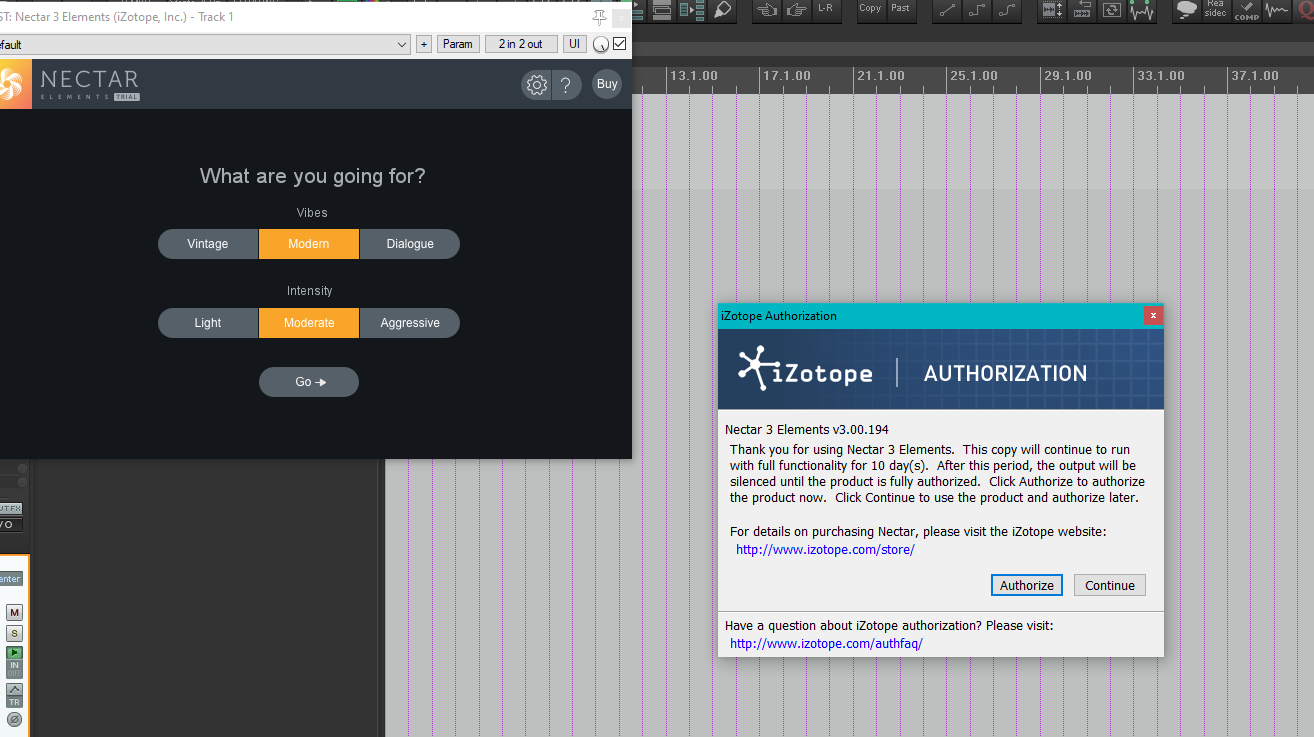Click the stacked tracks toolbar icon

(662, 10)
